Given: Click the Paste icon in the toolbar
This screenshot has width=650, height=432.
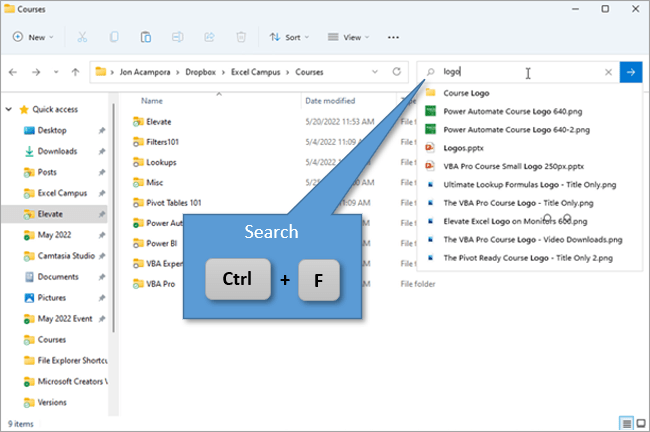Looking at the screenshot, I should point(146,37).
